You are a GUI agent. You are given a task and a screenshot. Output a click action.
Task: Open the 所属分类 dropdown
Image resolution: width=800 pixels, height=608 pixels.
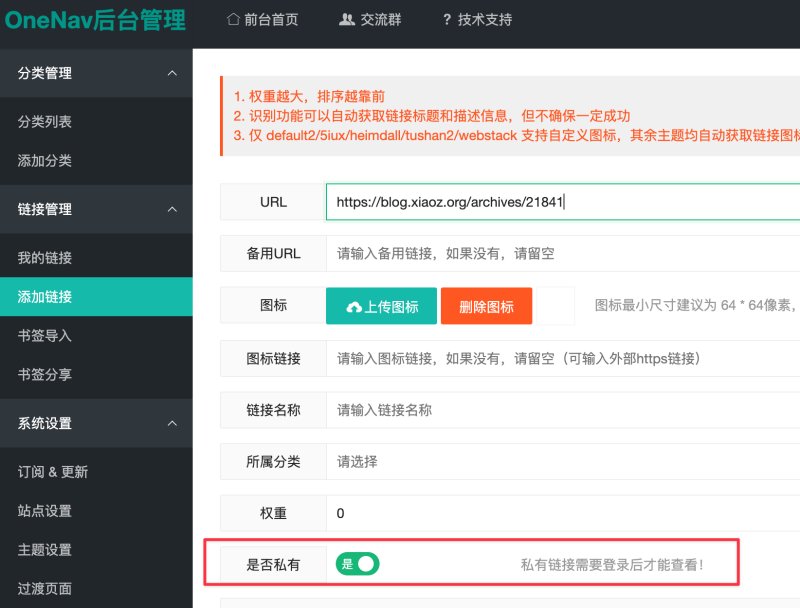point(563,462)
